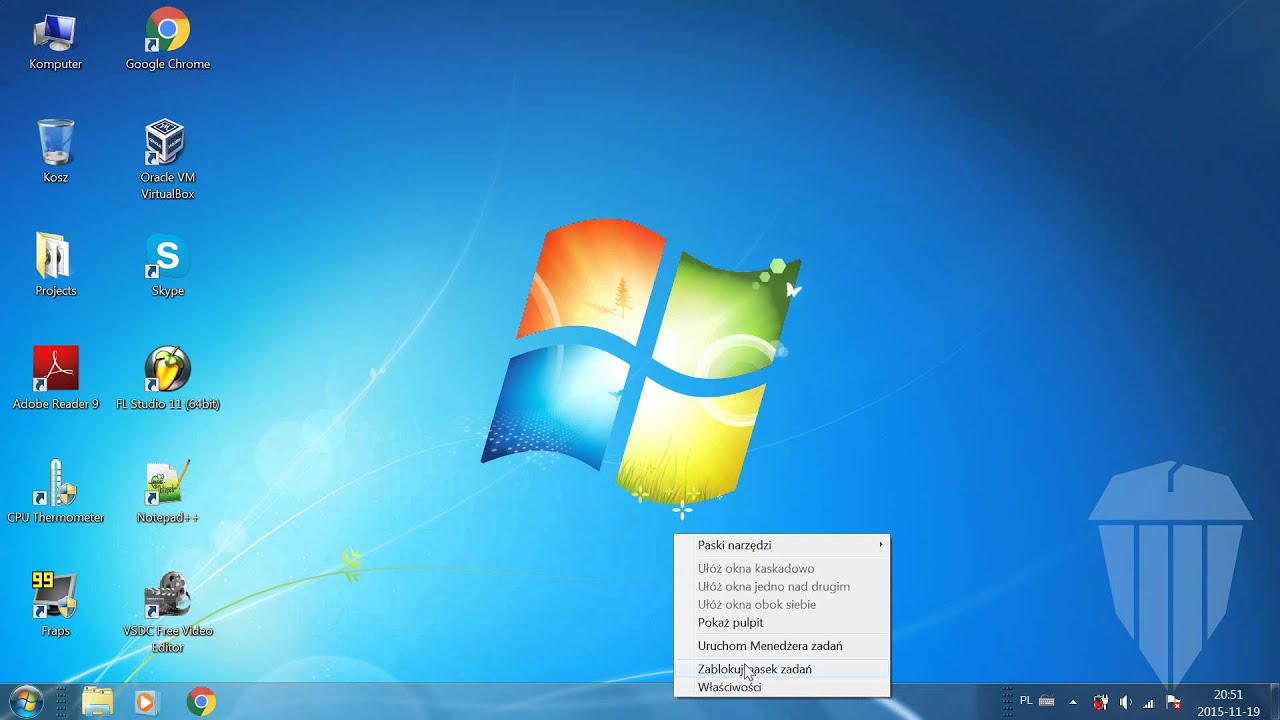Toggle Zablokuj pasek zadań option
1280x720 pixels.
click(x=782, y=669)
